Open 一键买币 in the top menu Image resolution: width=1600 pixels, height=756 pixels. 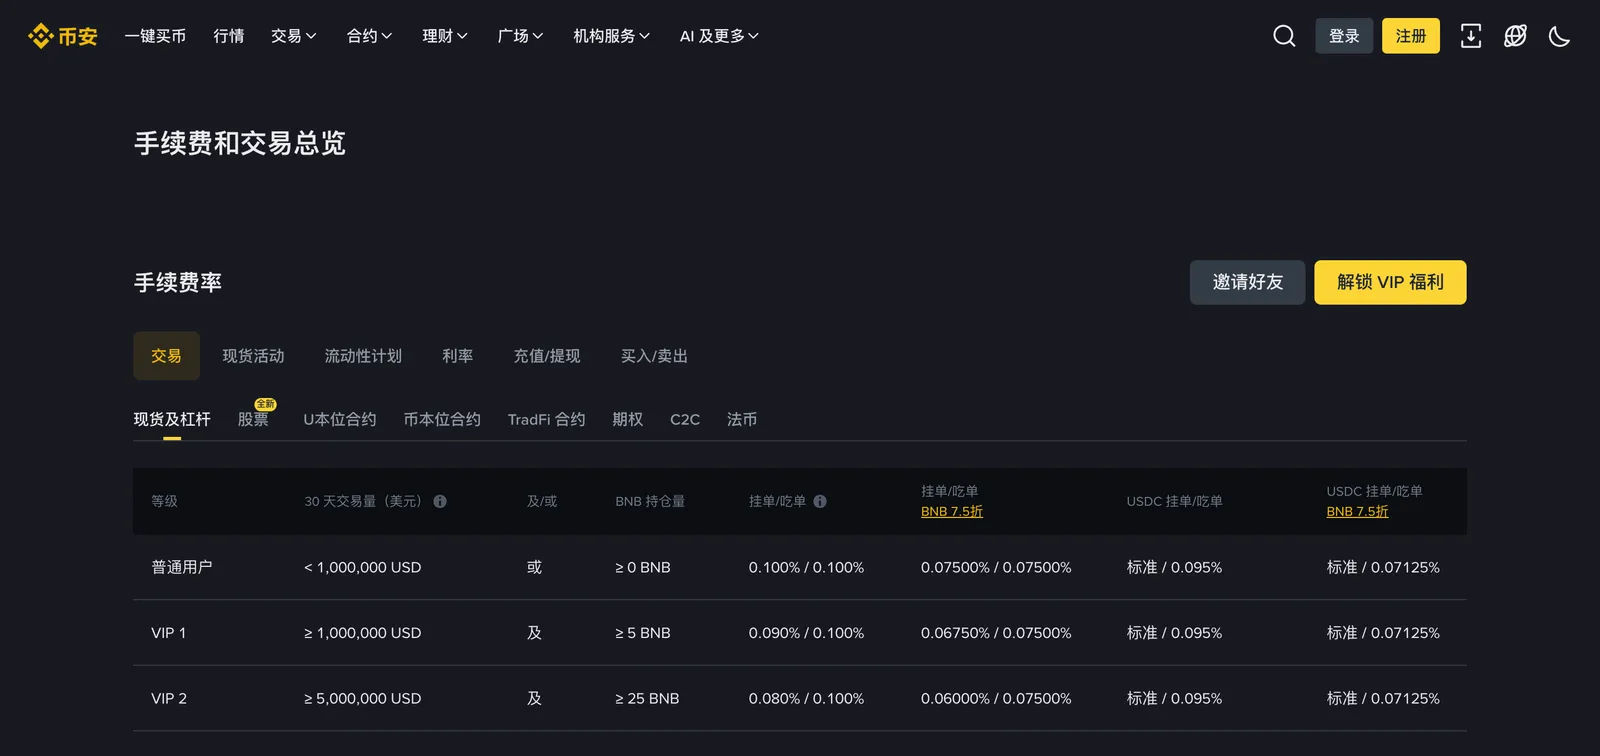click(x=155, y=36)
